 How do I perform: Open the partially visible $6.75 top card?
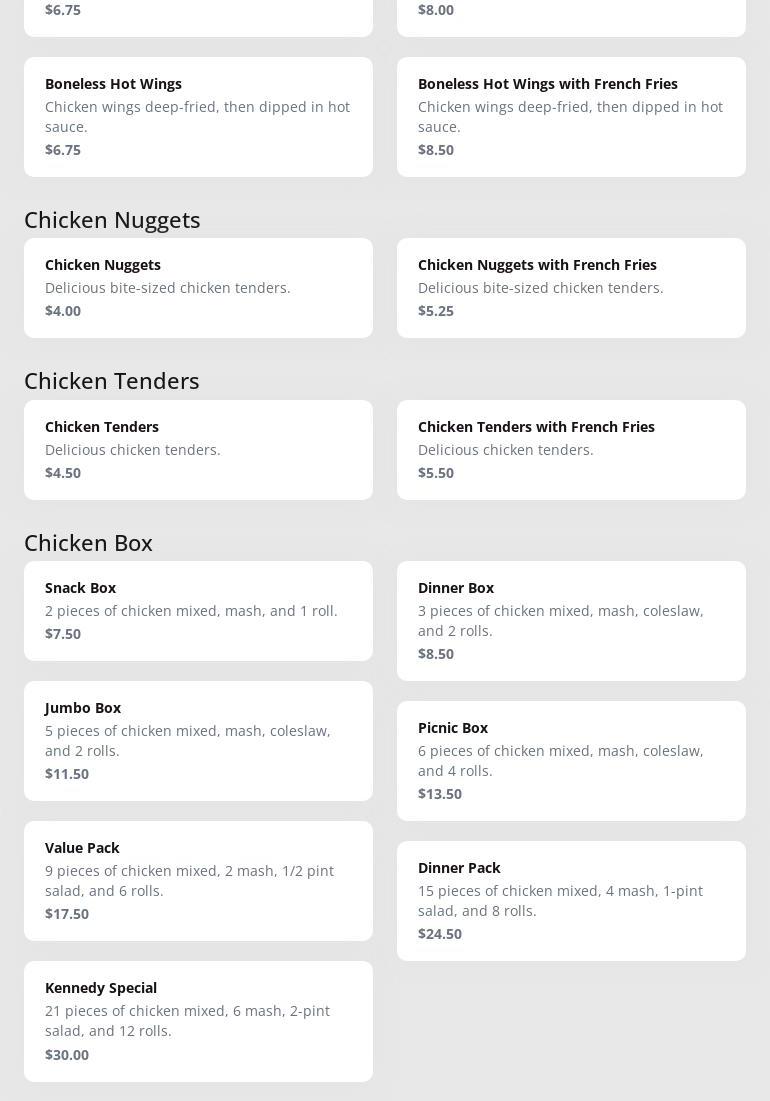point(198,18)
